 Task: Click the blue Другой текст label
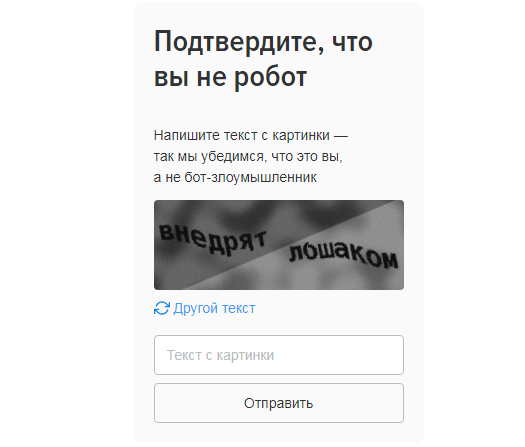point(214,308)
